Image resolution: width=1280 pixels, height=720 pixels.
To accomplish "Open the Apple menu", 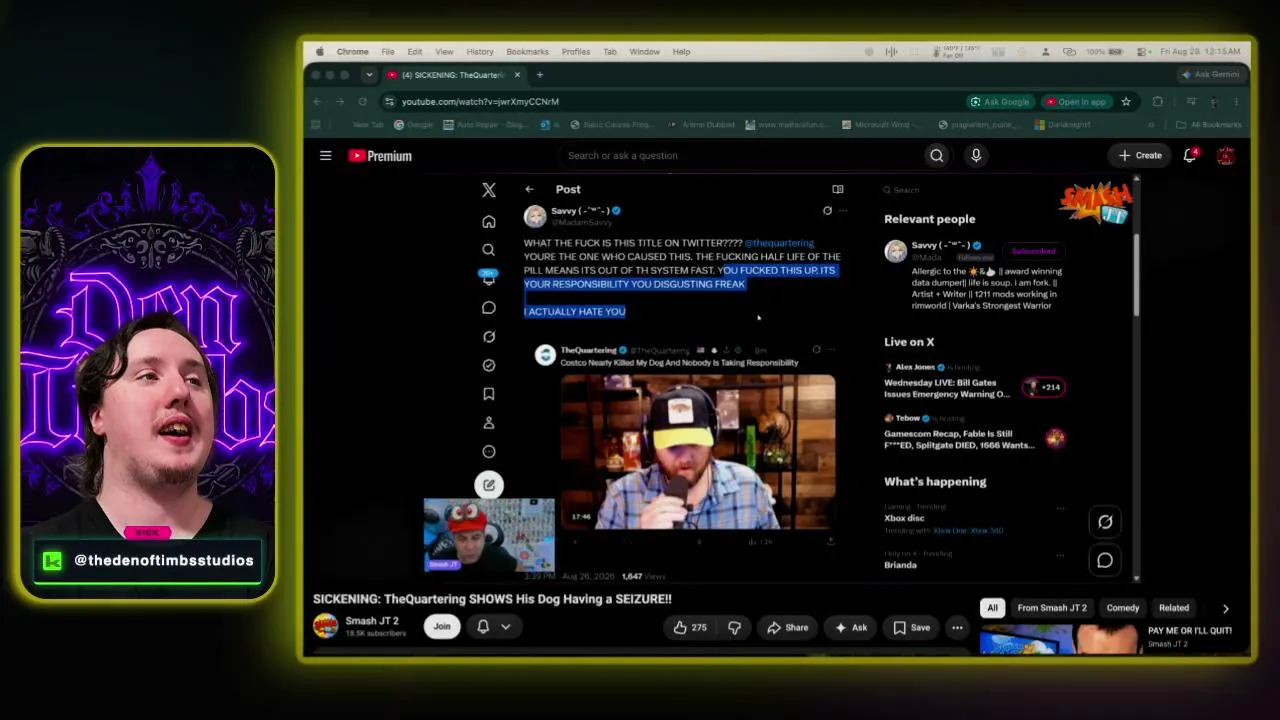I will pyautogui.click(x=320, y=52).
